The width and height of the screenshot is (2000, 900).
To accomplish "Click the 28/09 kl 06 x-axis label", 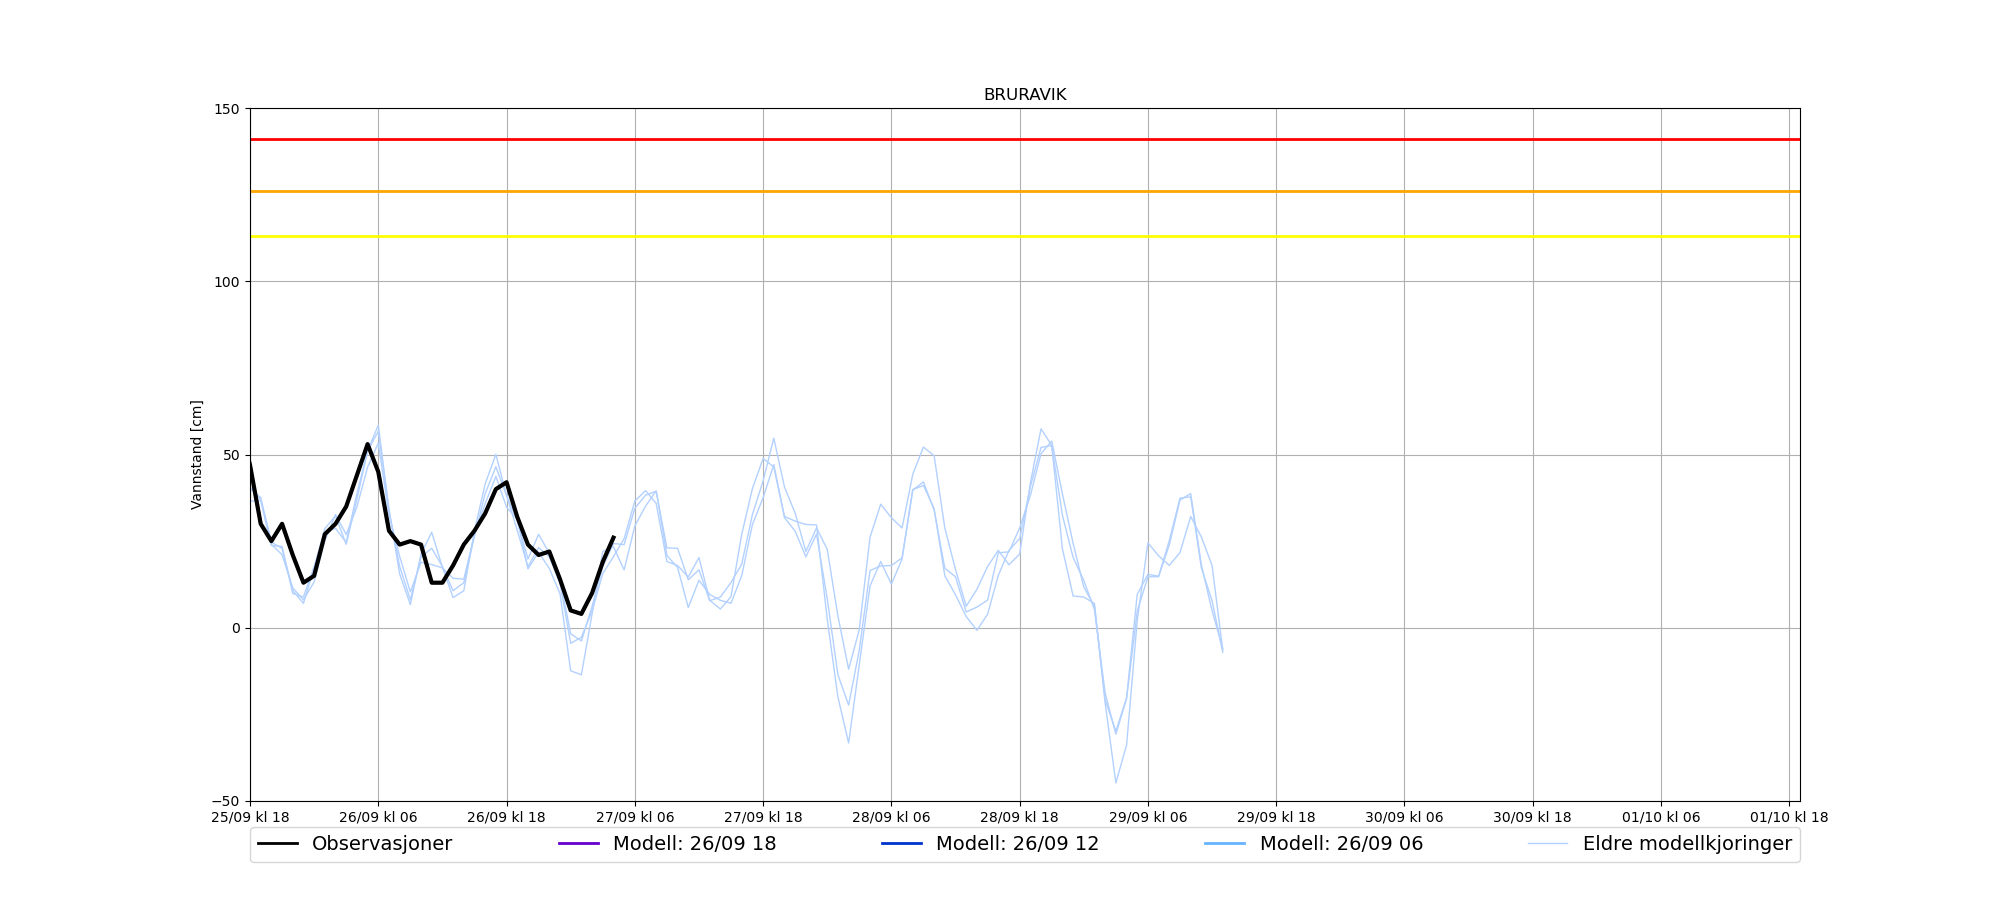I will pyautogui.click(x=891, y=817).
